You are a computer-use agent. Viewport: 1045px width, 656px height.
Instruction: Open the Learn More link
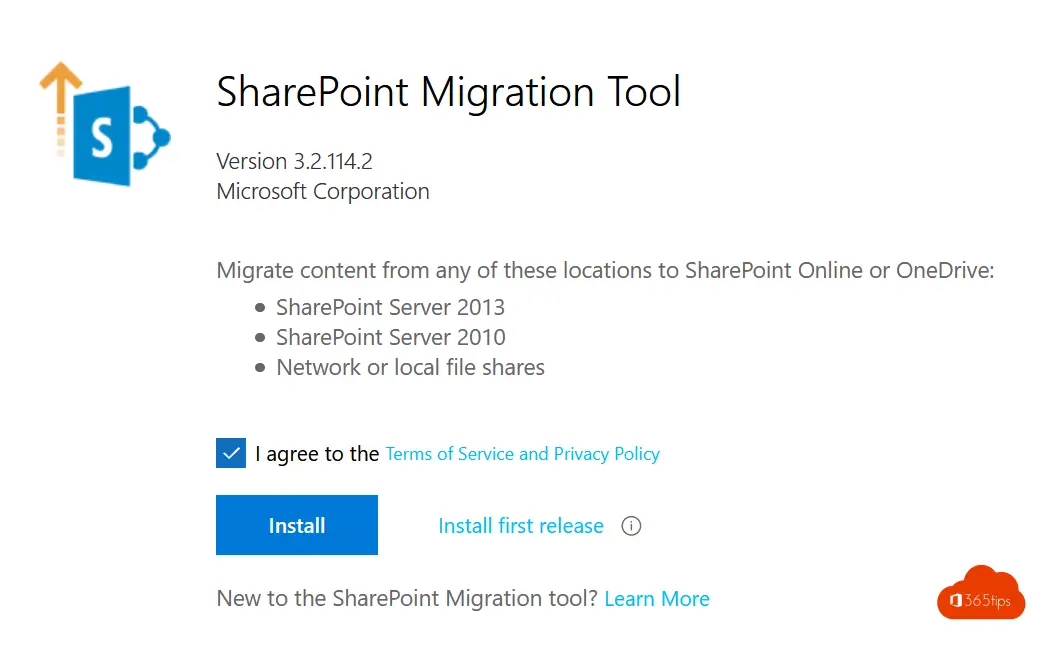(x=656, y=599)
